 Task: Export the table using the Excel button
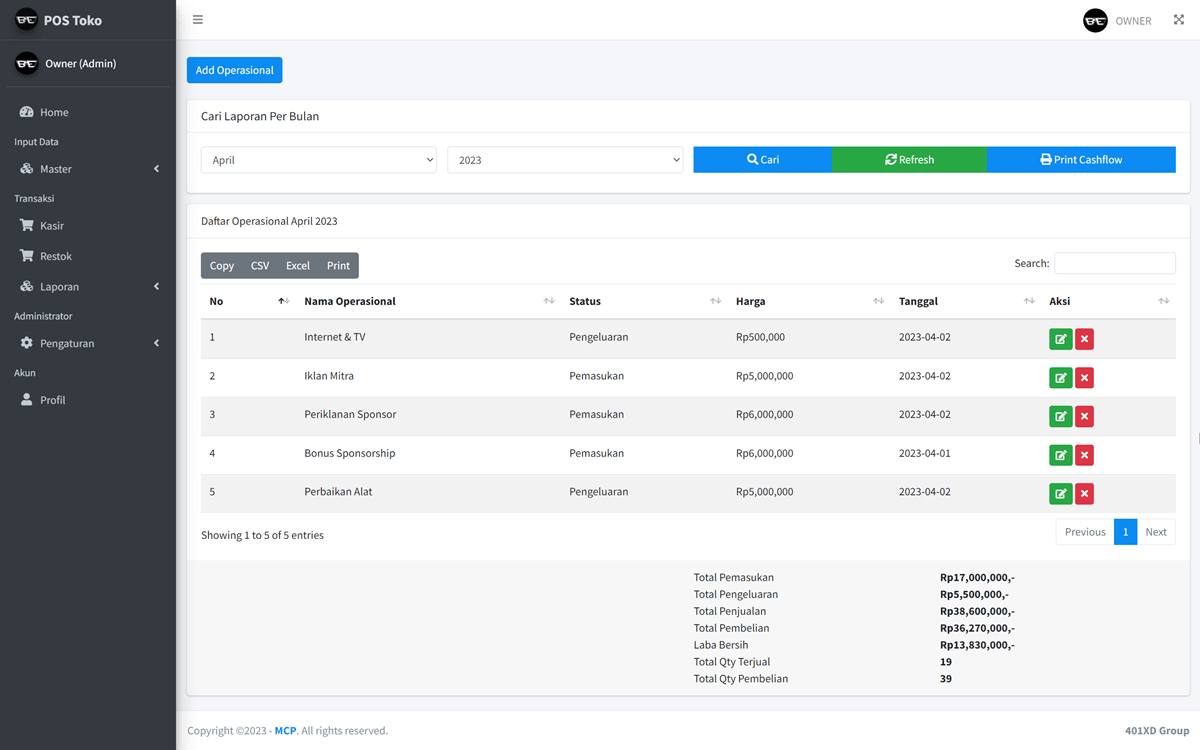(x=297, y=265)
